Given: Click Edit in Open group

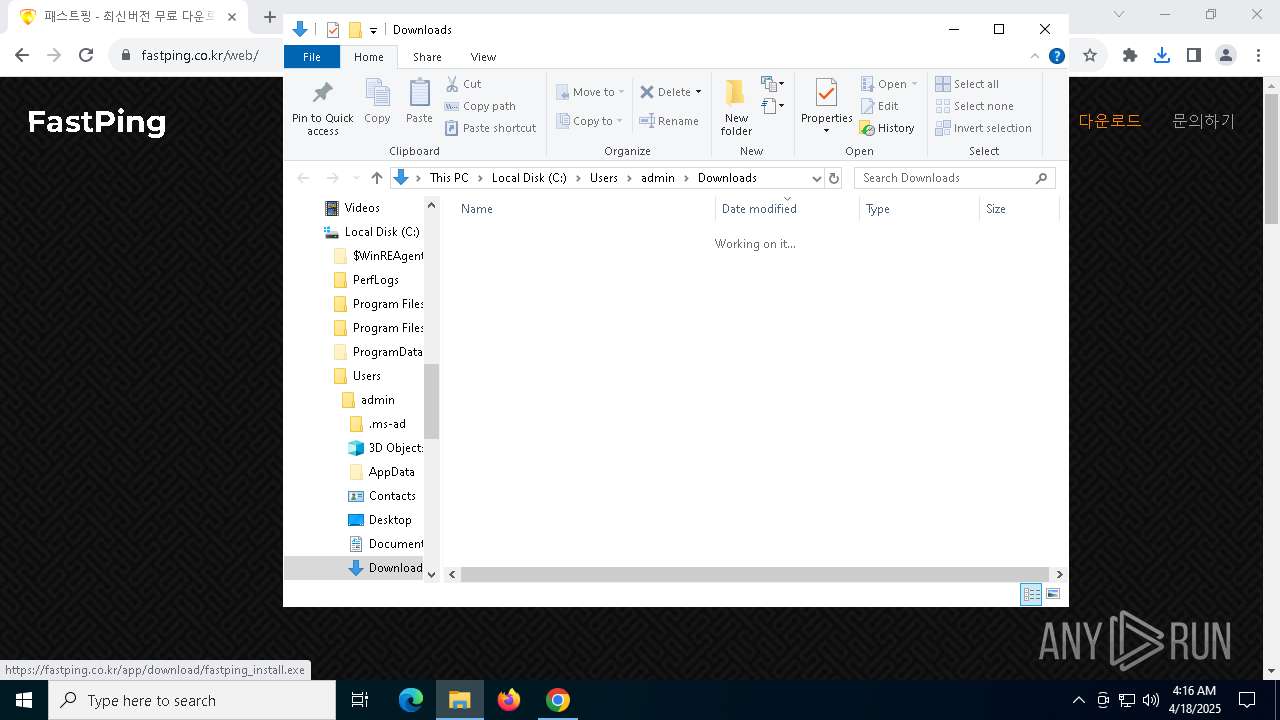Looking at the screenshot, I should [x=879, y=106].
